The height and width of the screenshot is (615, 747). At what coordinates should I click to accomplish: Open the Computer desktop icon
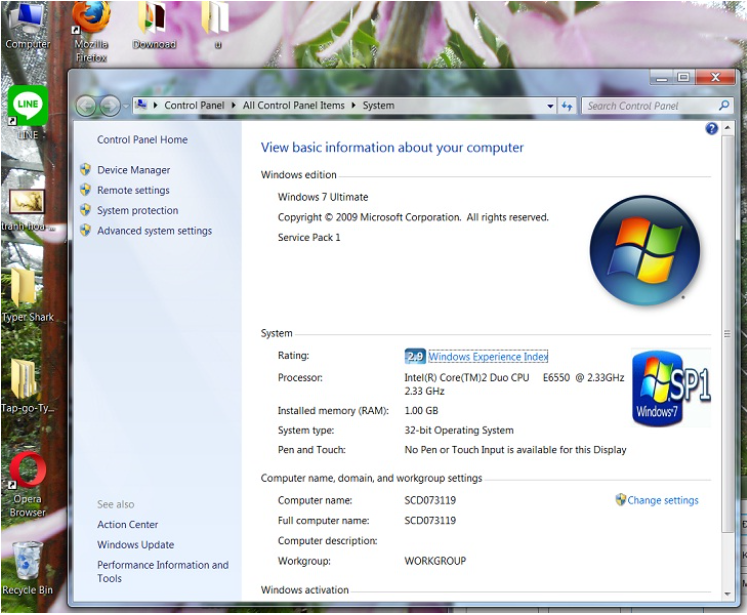click(27, 18)
